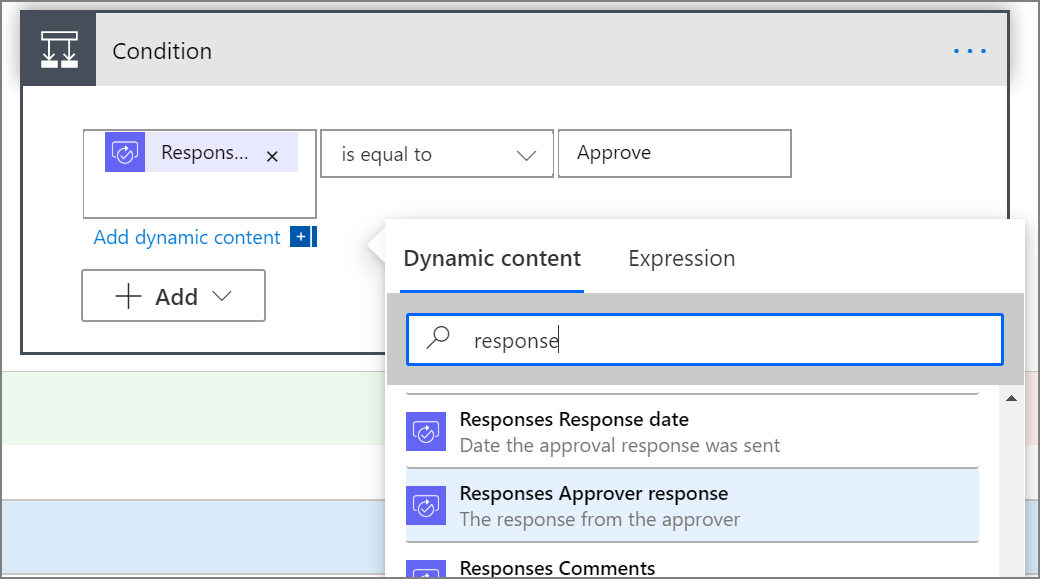This screenshot has height=579, width=1040.
Task: Click the search magnifier icon
Action: point(438,340)
